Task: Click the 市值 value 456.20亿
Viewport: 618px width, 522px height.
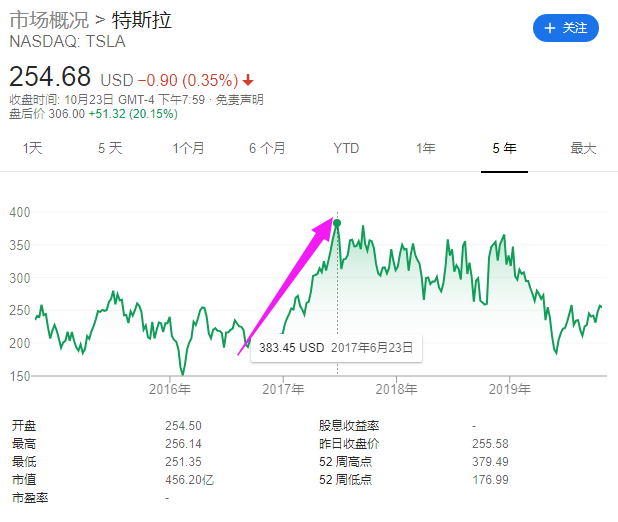Action: (190, 480)
